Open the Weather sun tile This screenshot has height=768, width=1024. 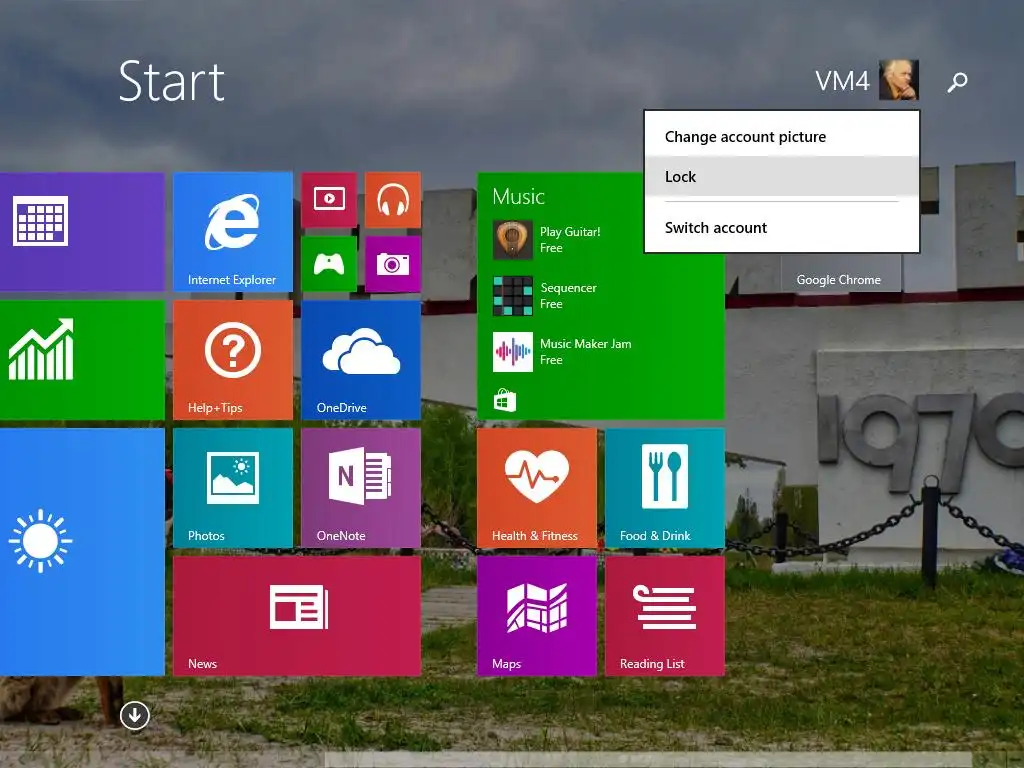82,552
